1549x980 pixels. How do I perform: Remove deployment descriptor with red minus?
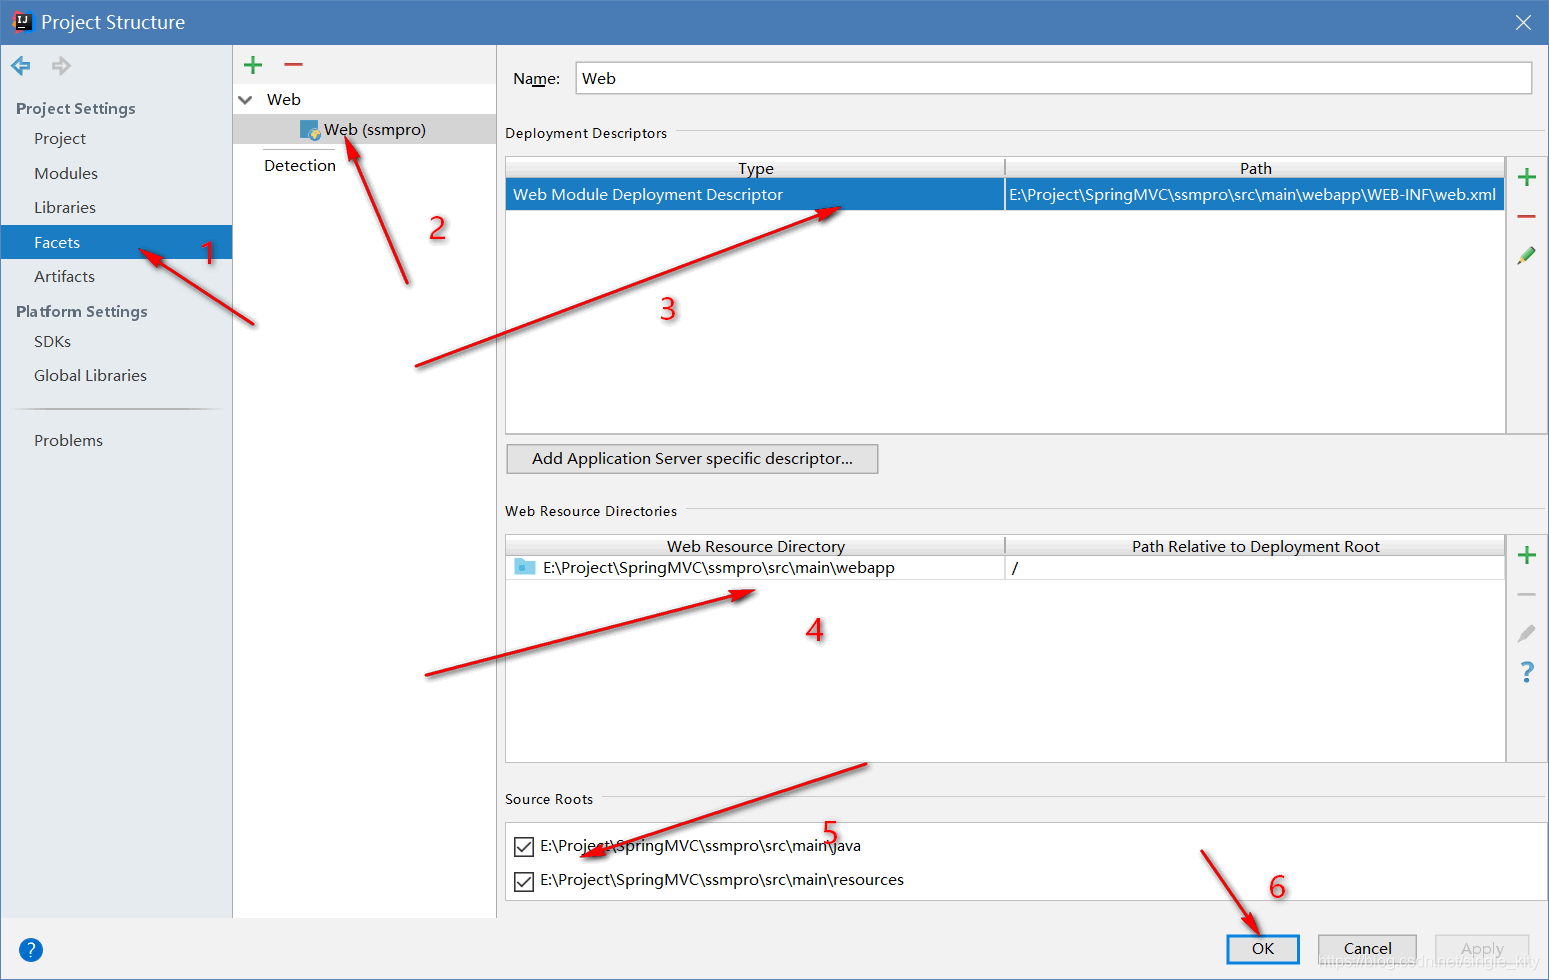(1526, 216)
